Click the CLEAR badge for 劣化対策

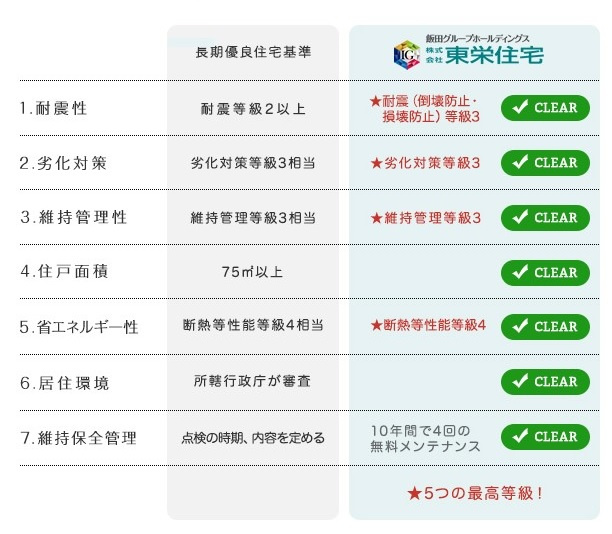pyautogui.click(x=545, y=163)
